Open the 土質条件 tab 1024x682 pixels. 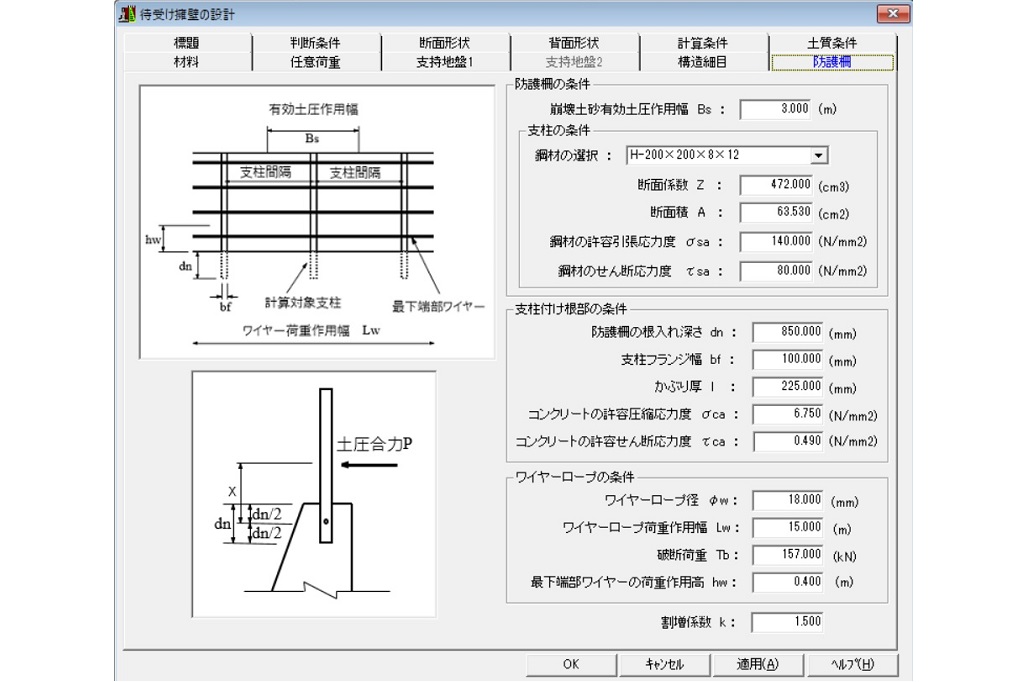[x=831, y=43]
